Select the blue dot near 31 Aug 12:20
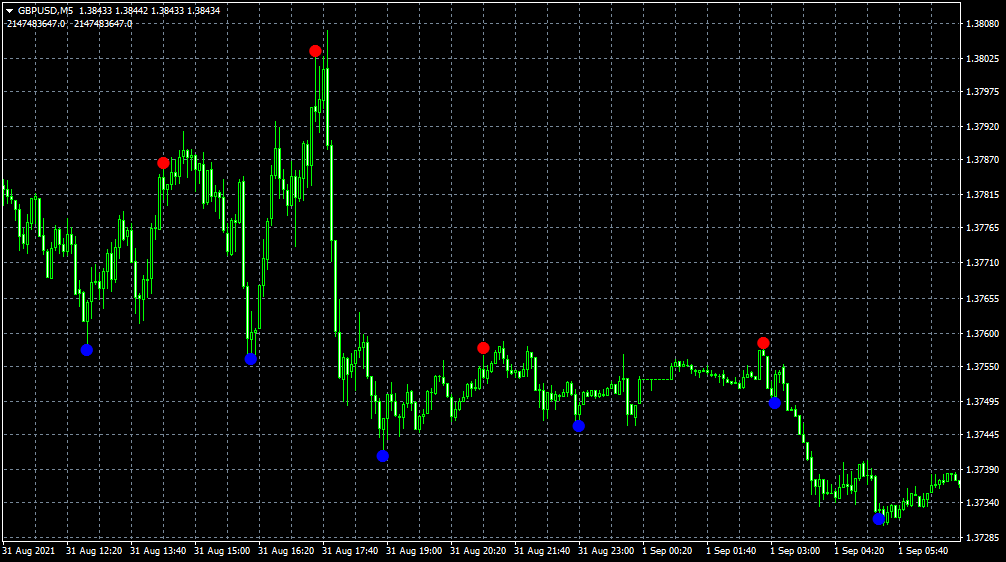Screen dimensions: 1006x562 tap(87, 350)
